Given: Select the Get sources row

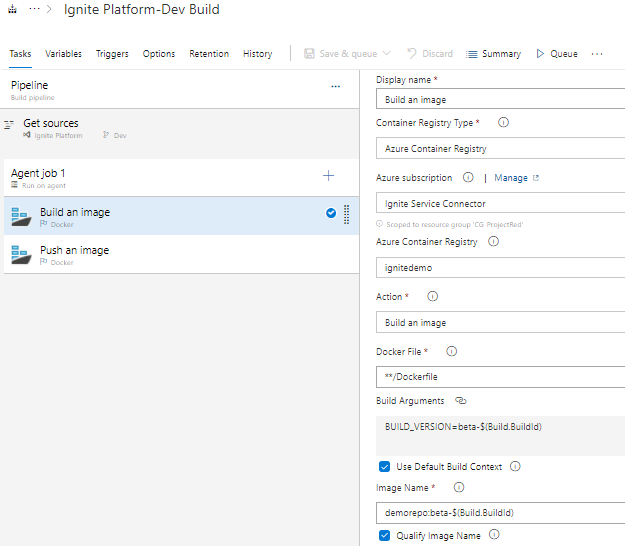Looking at the screenshot, I should pyautogui.click(x=179, y=128).
